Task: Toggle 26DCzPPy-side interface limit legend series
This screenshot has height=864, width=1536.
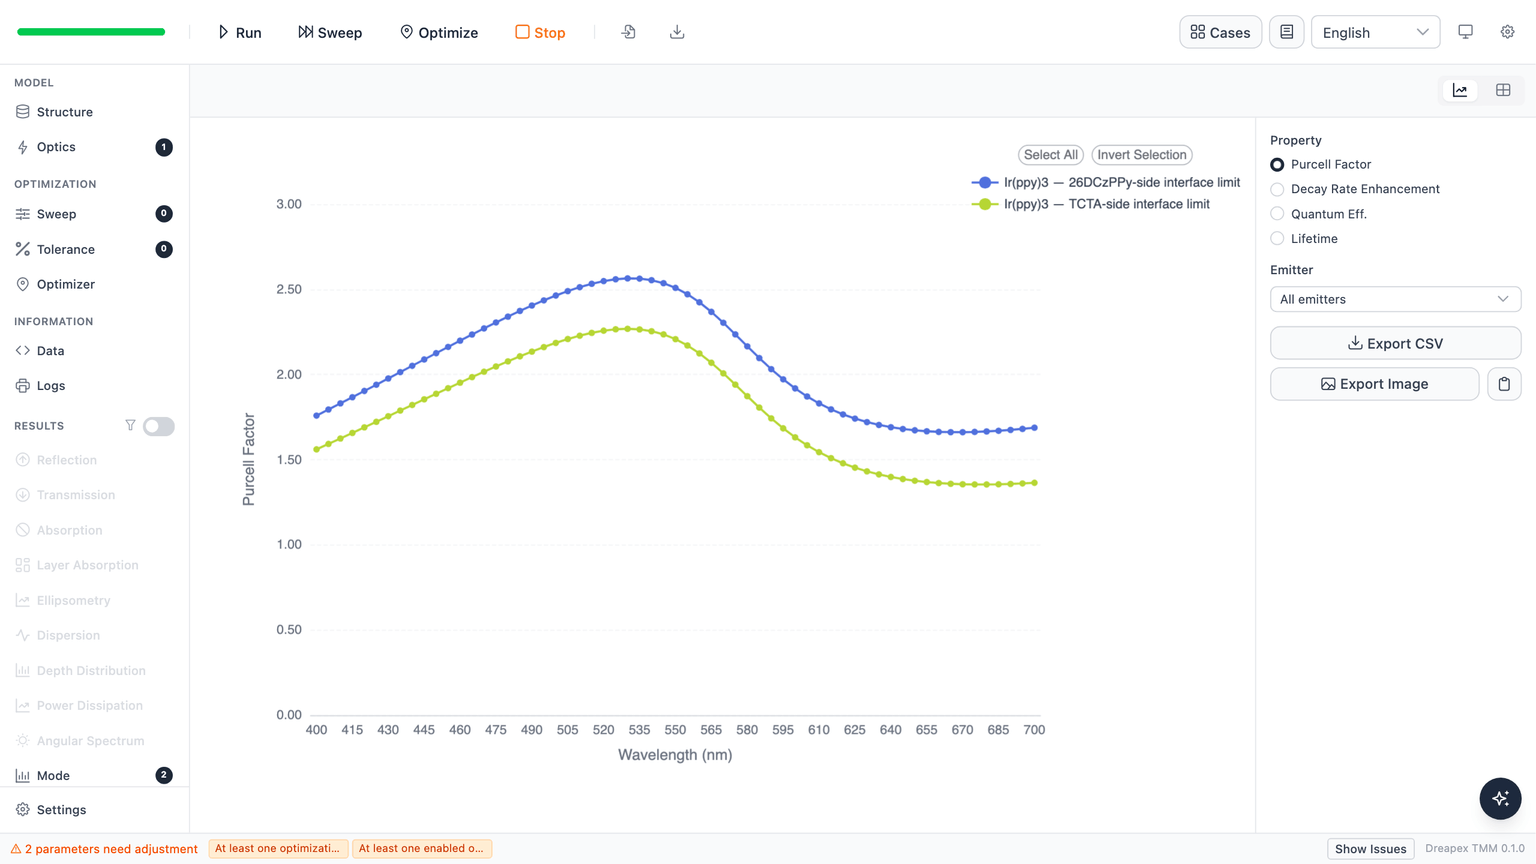Action: coord(1106,182)
